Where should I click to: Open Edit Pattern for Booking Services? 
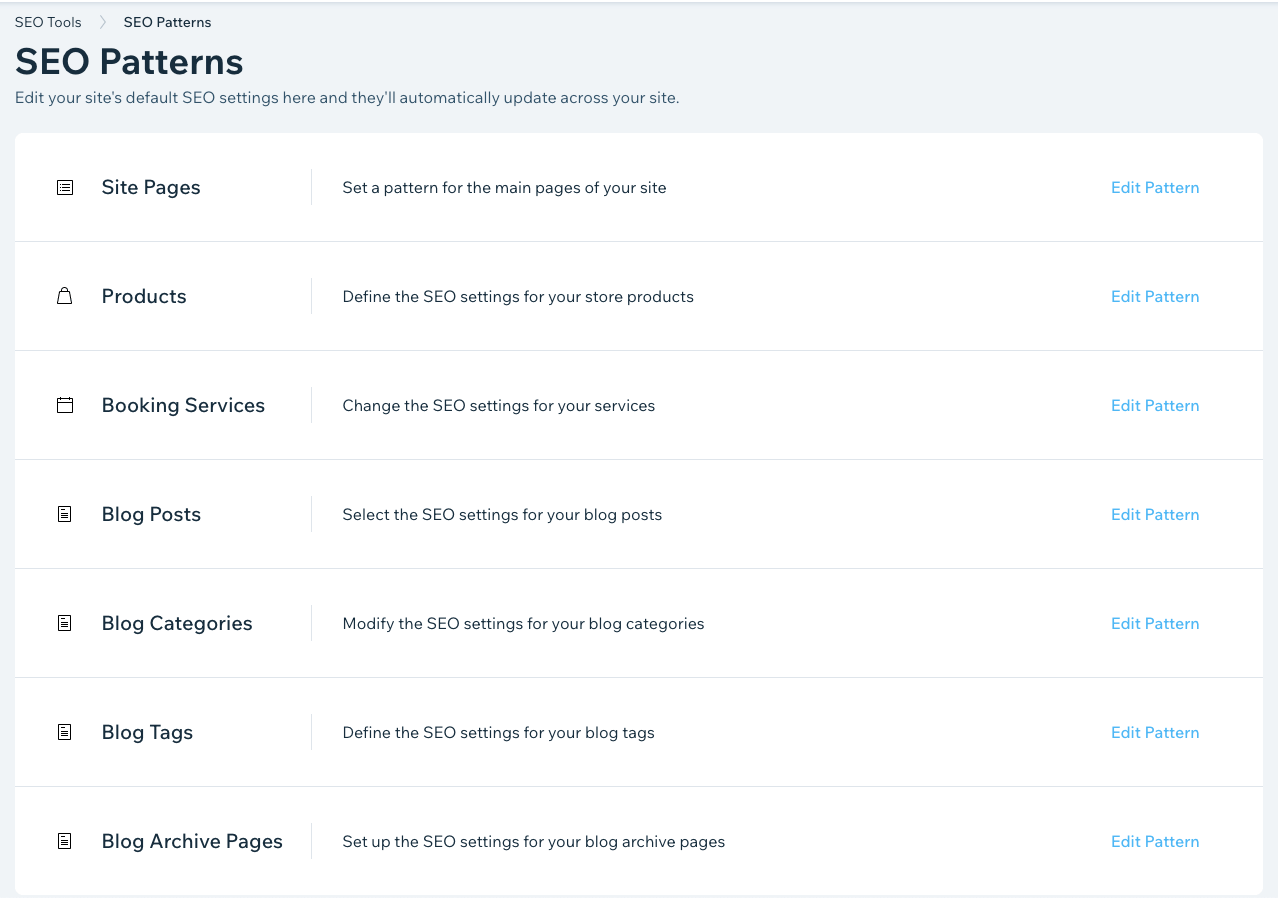click(x=1154, y=405)
